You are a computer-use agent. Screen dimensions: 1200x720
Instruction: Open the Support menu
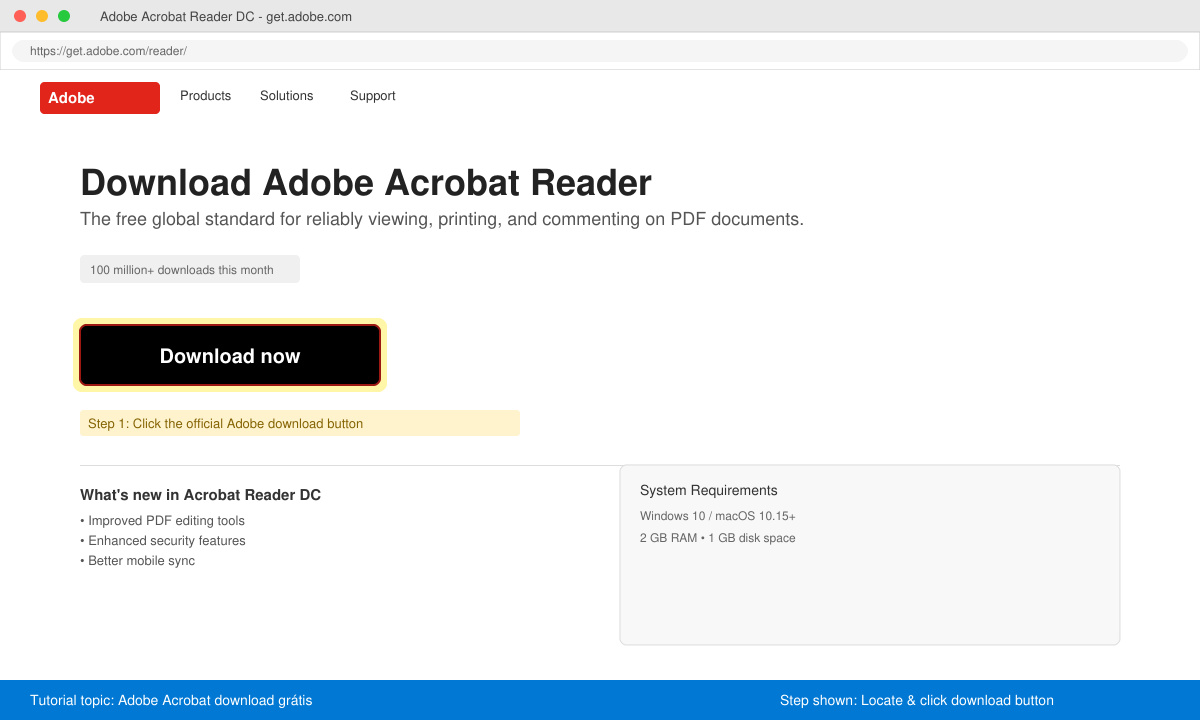(373, 96)
